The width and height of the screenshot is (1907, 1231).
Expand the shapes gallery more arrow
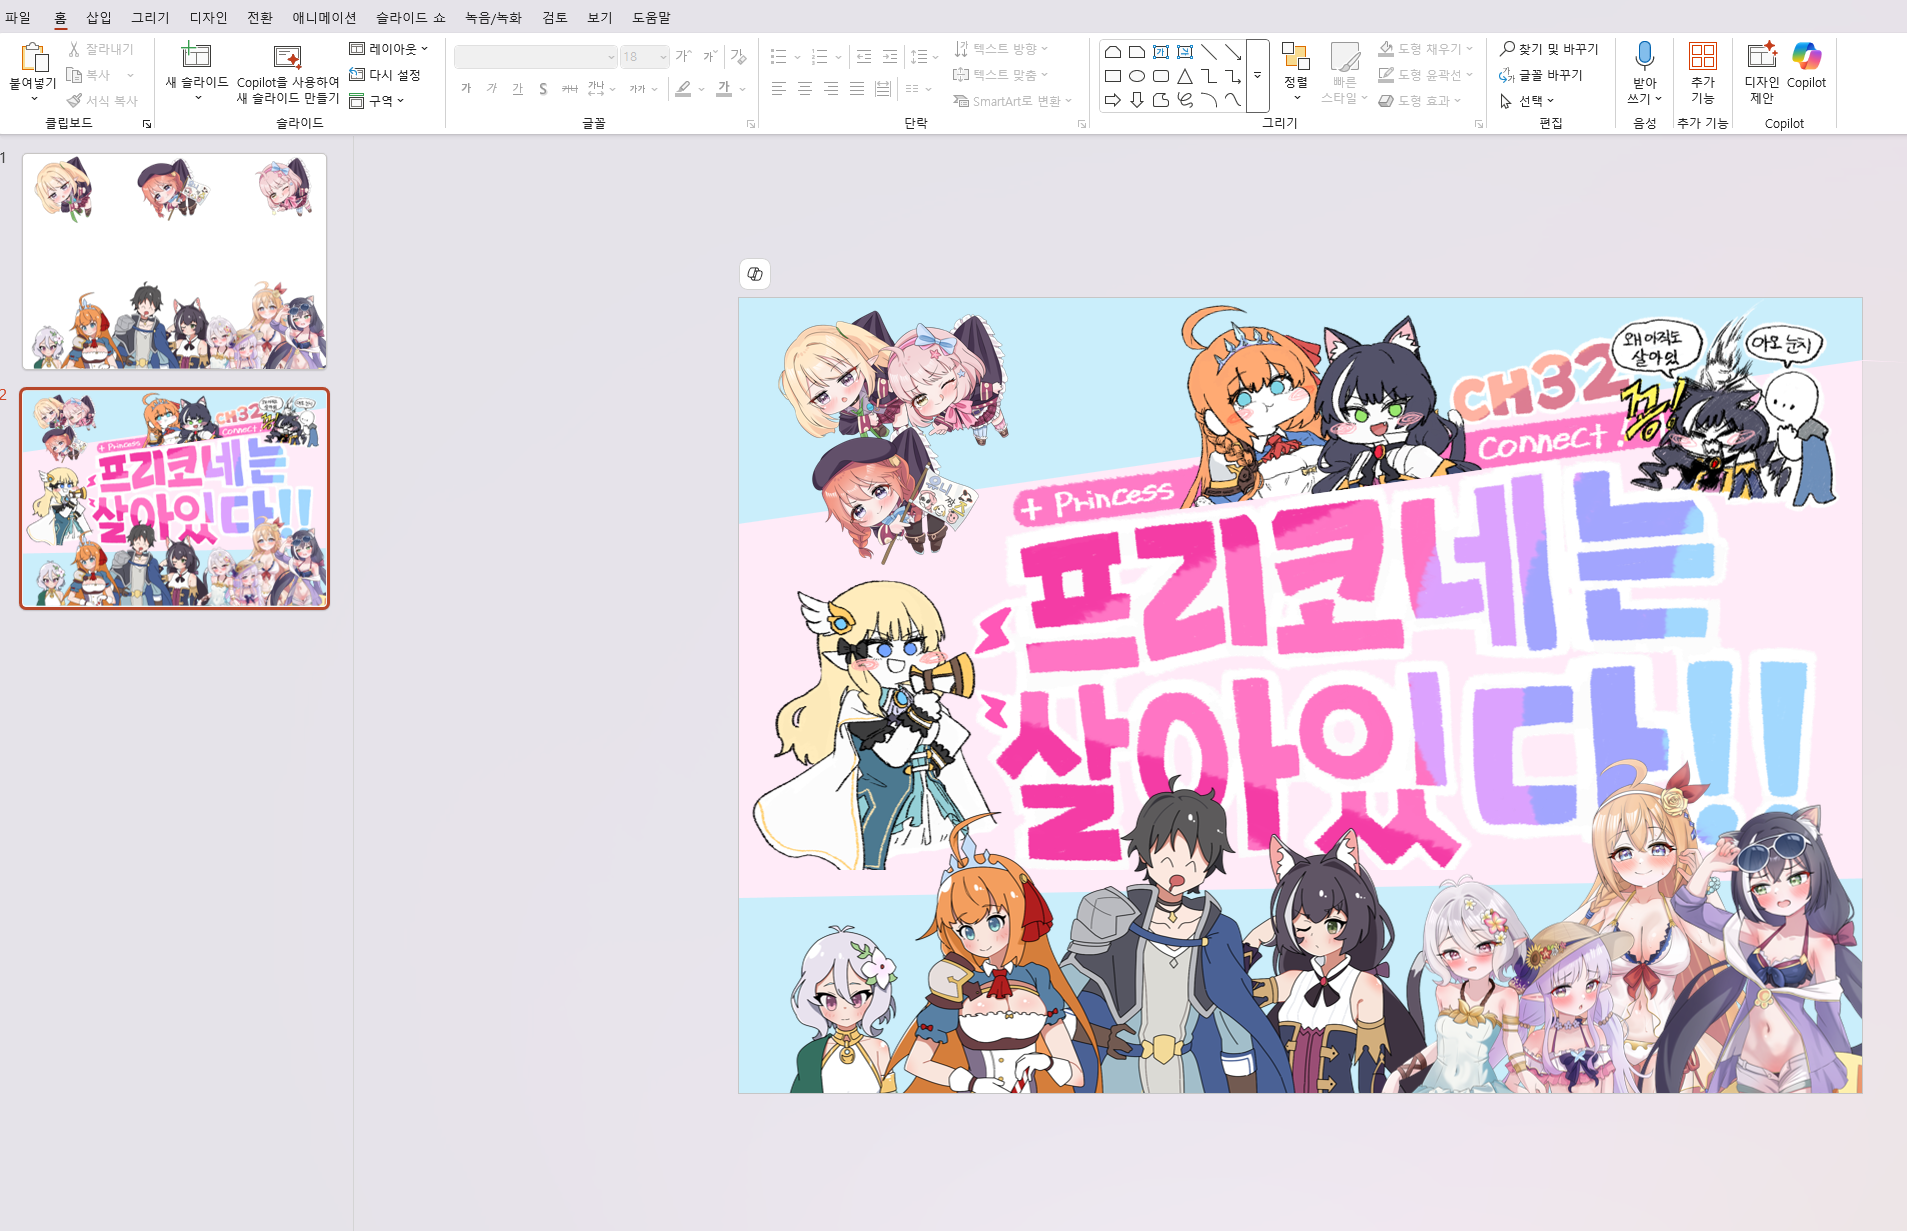(x=1257, y=76)
